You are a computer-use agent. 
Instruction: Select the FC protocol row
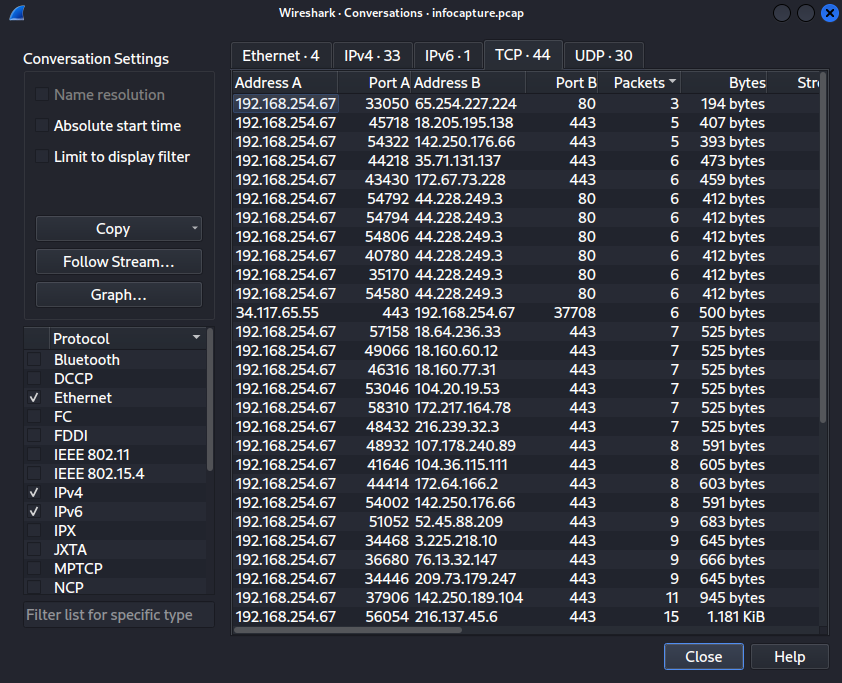(115, 417)
